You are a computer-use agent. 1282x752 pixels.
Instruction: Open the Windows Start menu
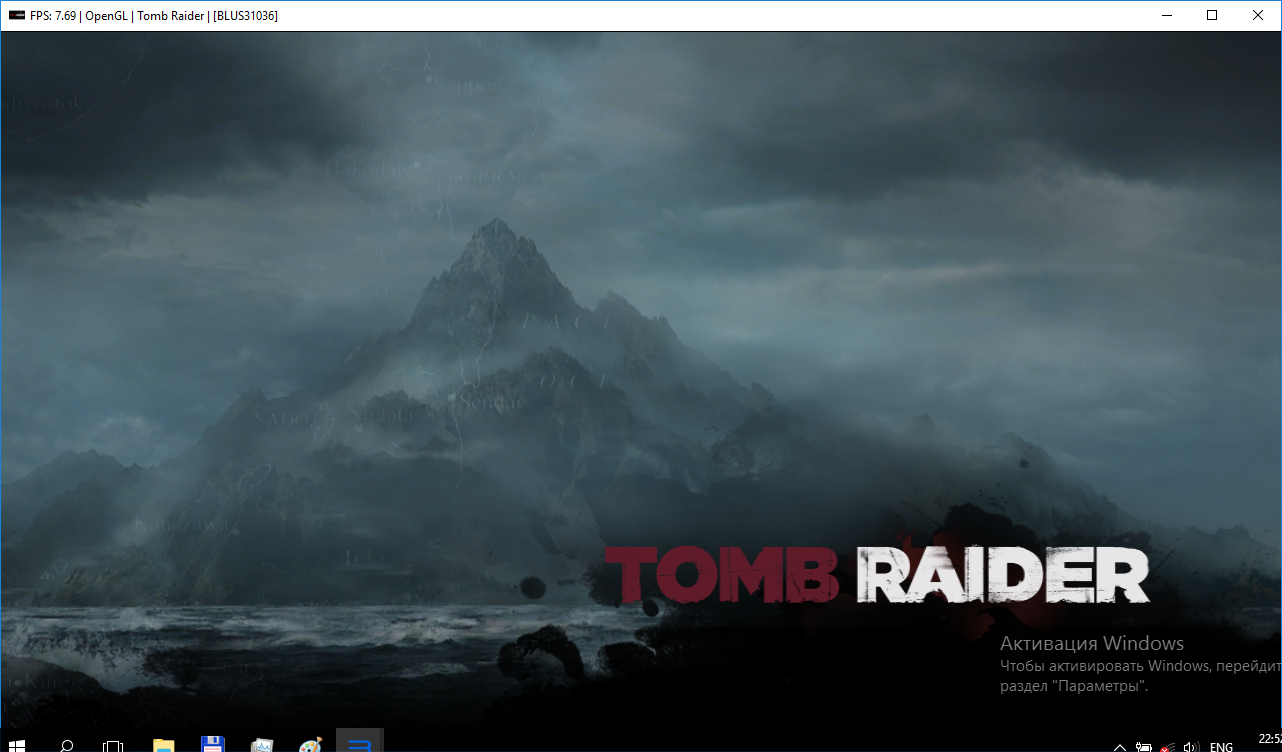[x=16, y=744]
